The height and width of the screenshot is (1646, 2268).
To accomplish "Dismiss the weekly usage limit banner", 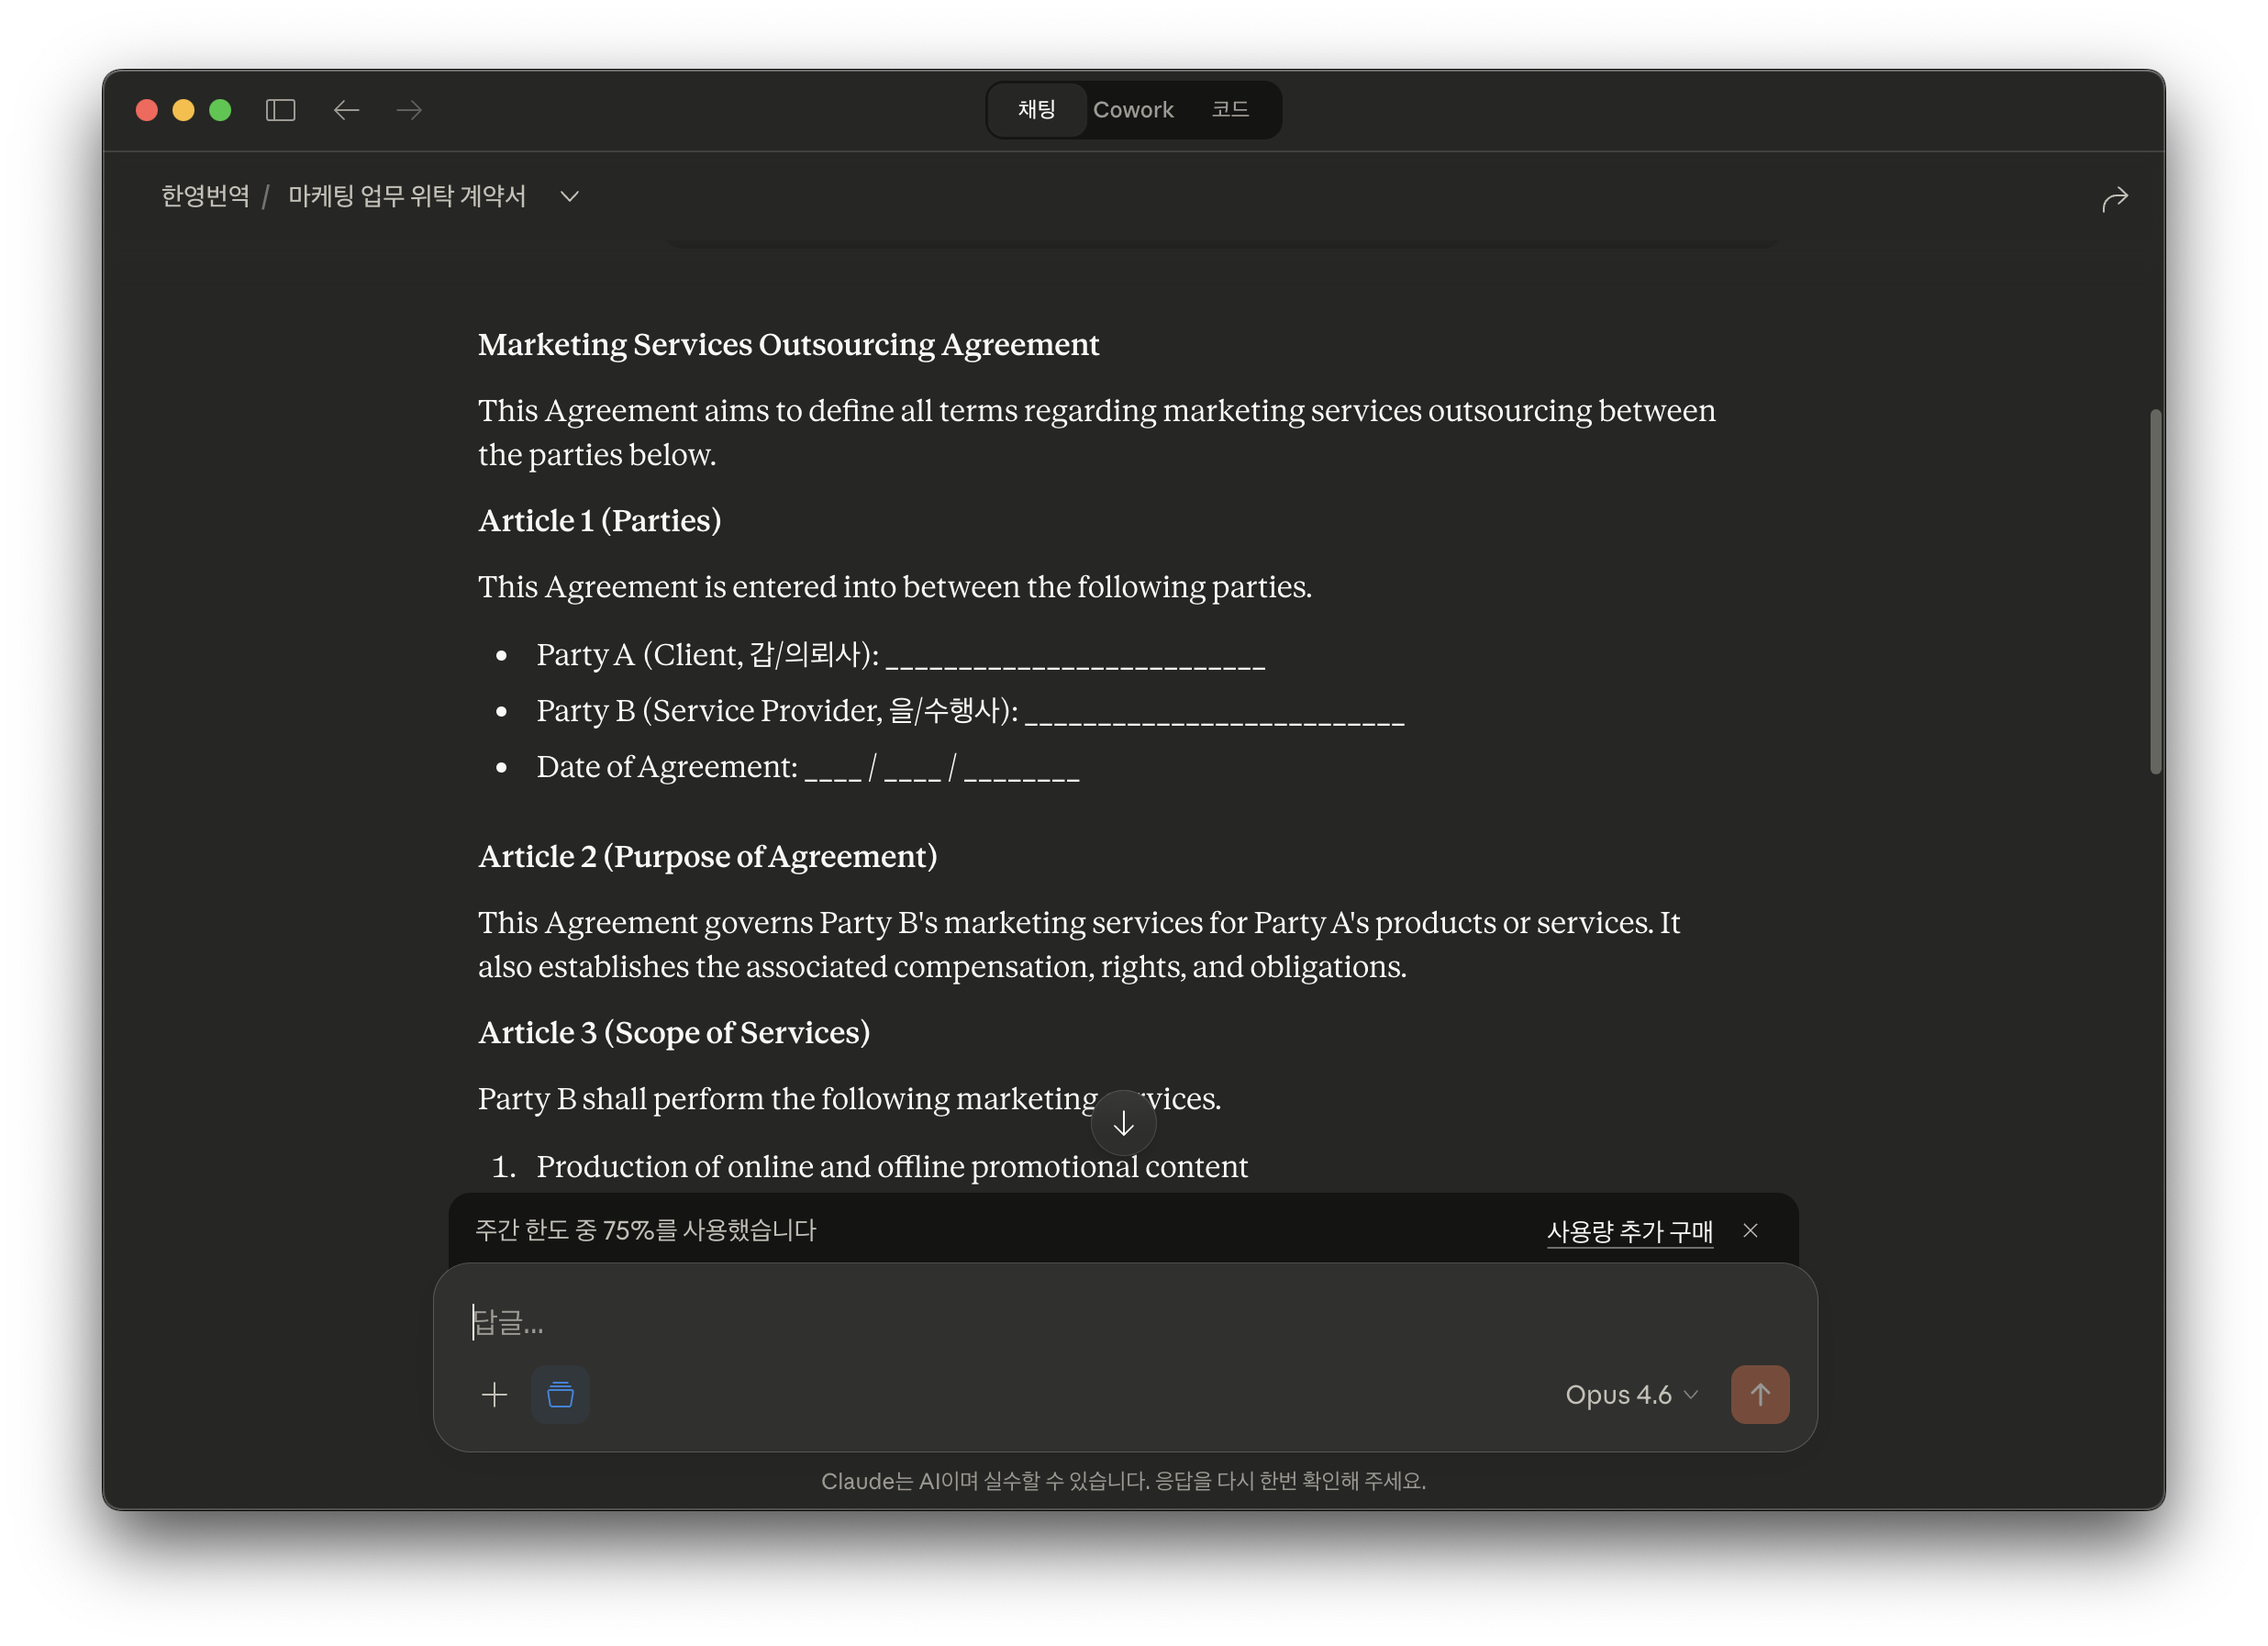I will point(1750,1230).
